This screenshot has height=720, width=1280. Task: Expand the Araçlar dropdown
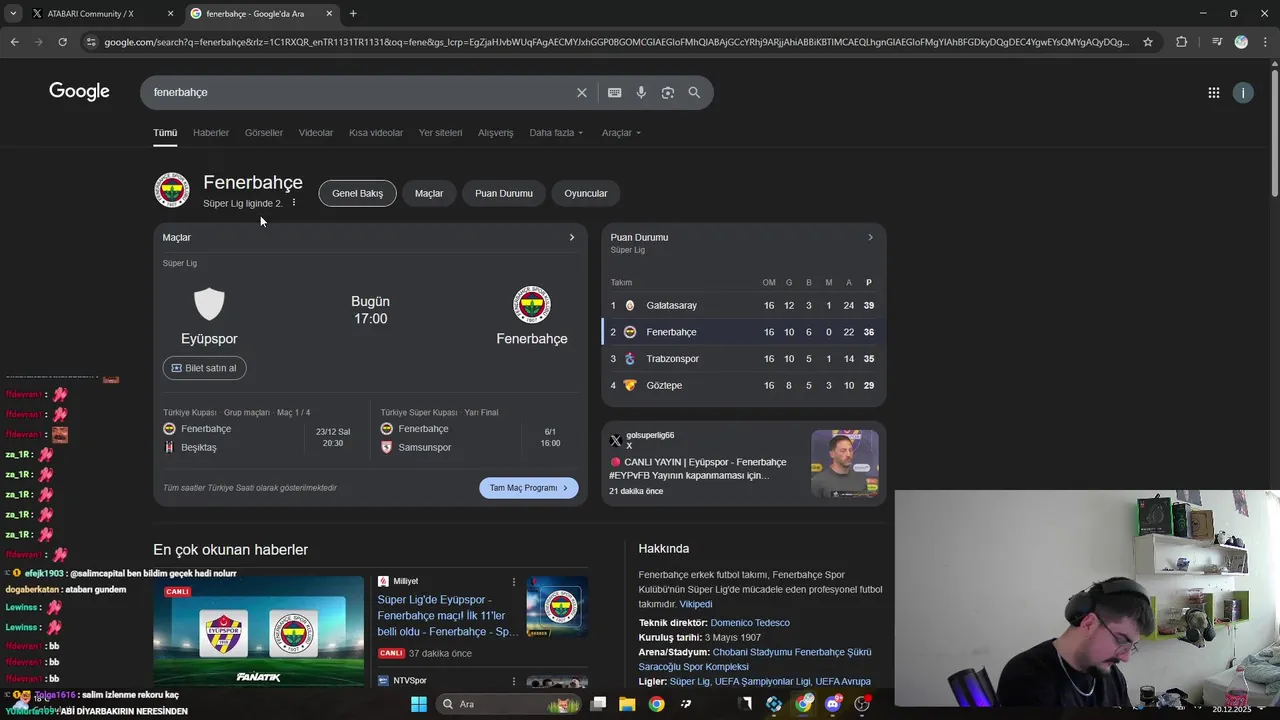click(x=621, y=132)
